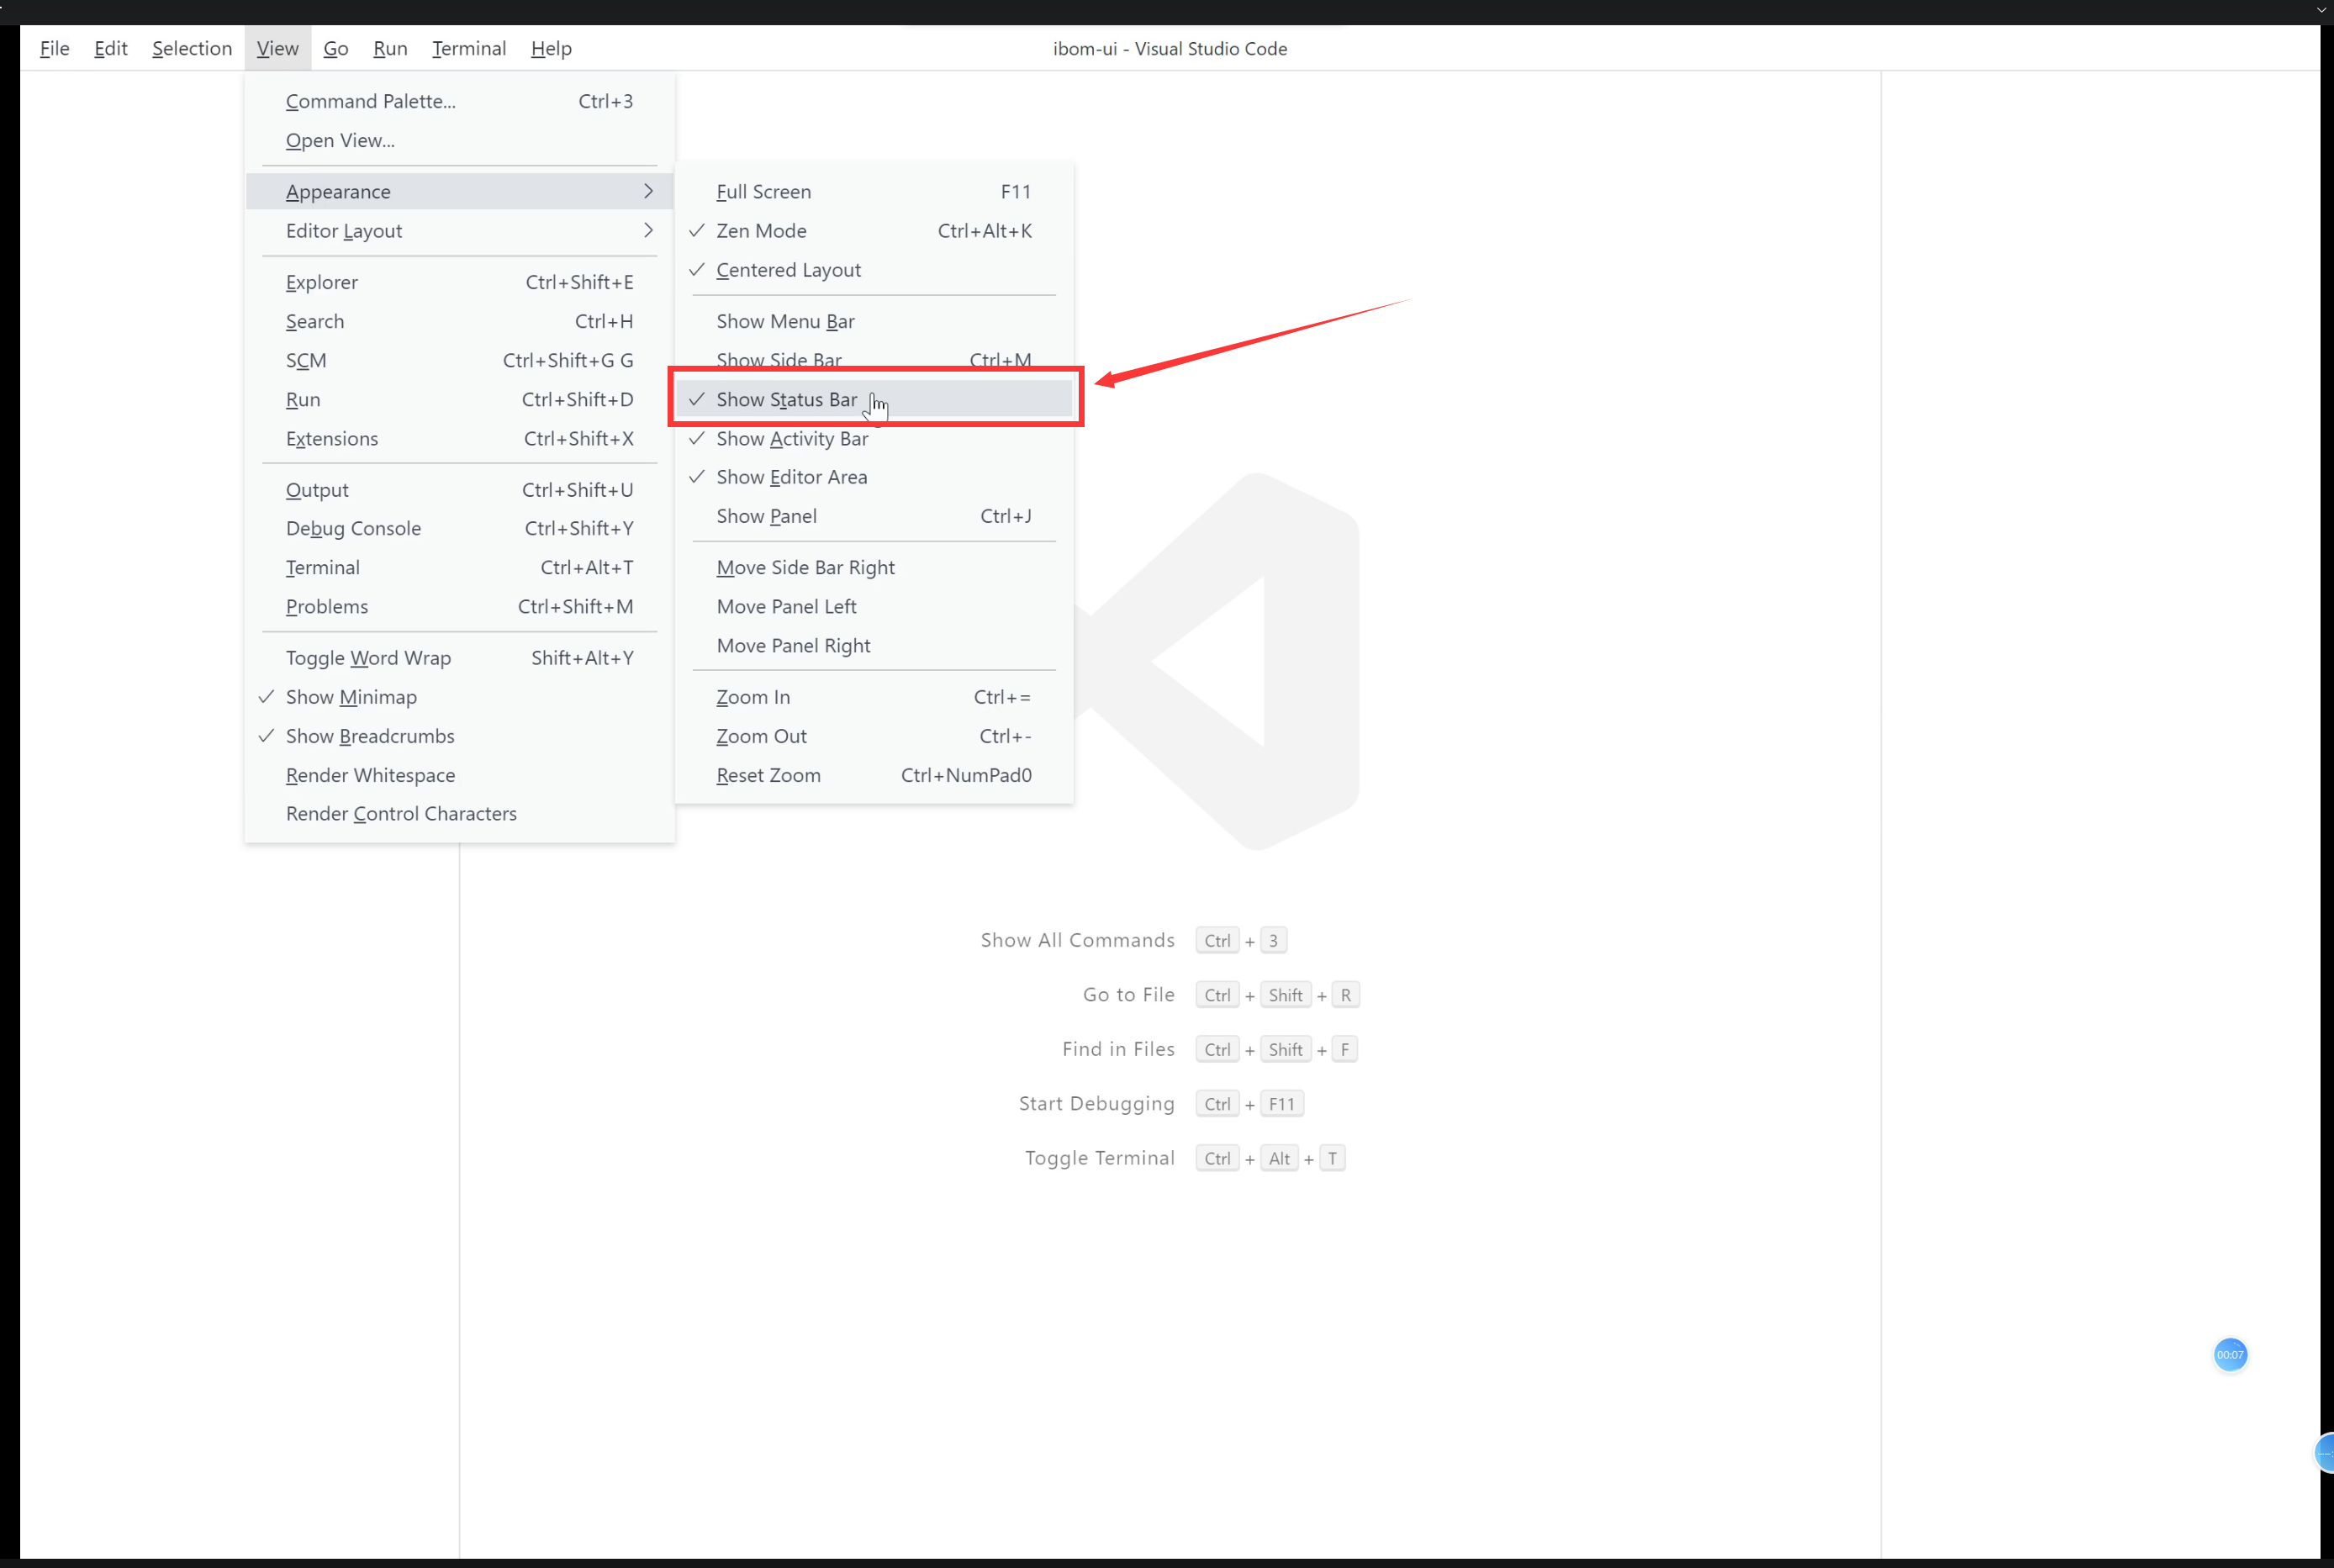The height and width of the screenshot is (1568, 2334).
Task: Select Move Panel Right
Action: [x=793, y=645]
